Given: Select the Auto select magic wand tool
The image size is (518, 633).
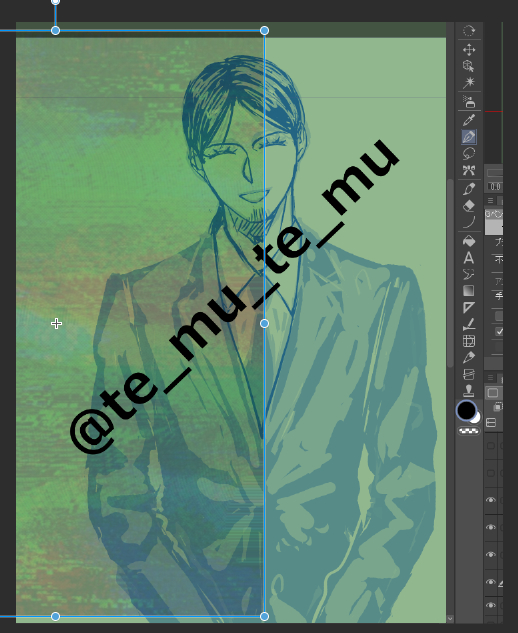Looking at the screenshot, I should tap(469, 83).
